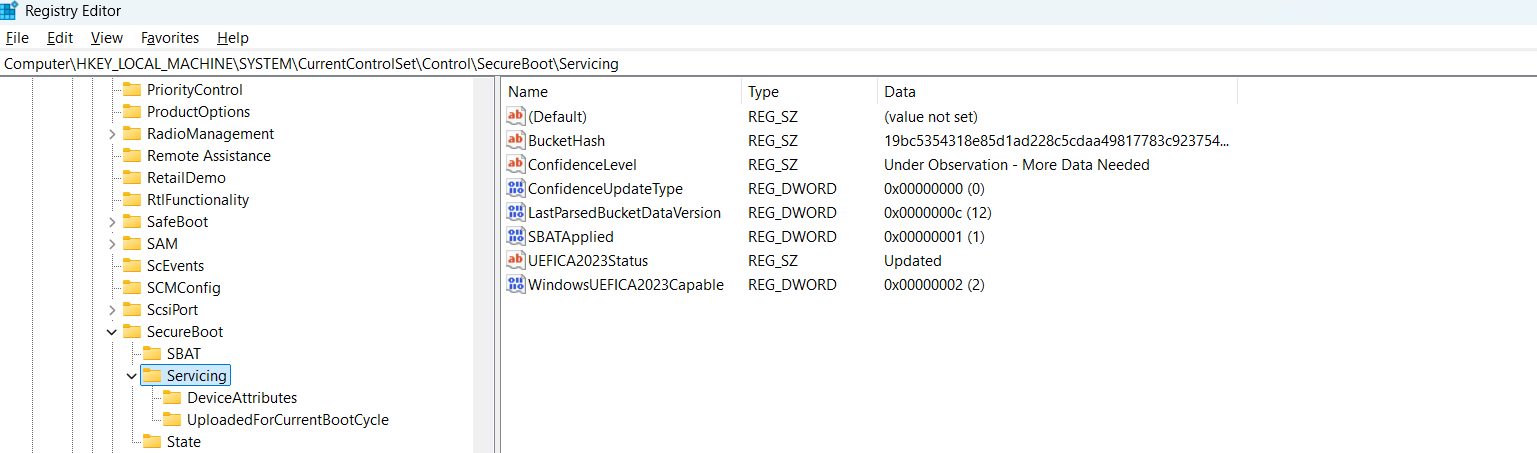Select the ConfidenceLevel string value icon
Viewport: 1537px width, 453px height.
point(516,165)
